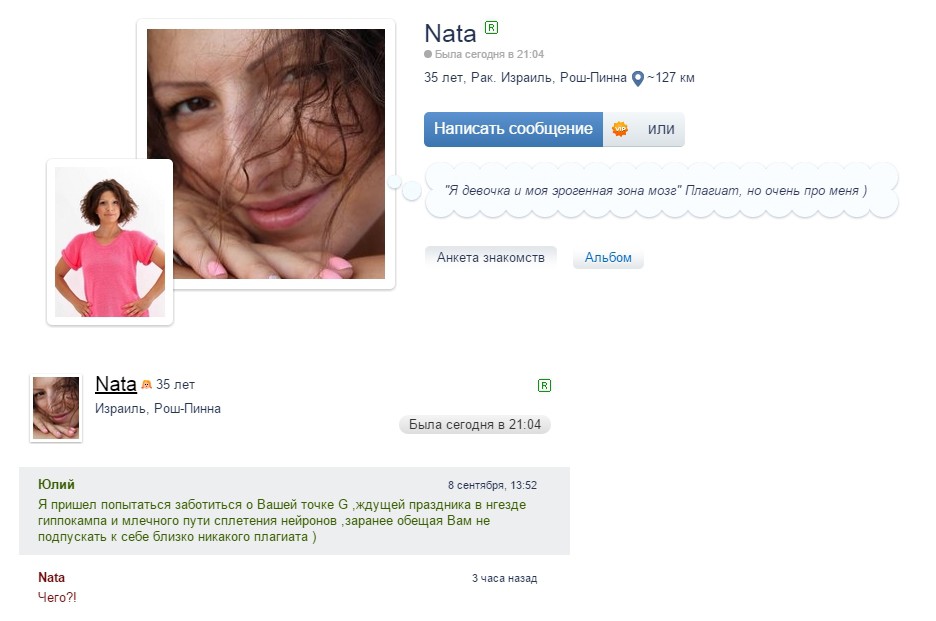Click the green R badge in the message header
The width and height of the screenshot is (936, 621).
544,385
